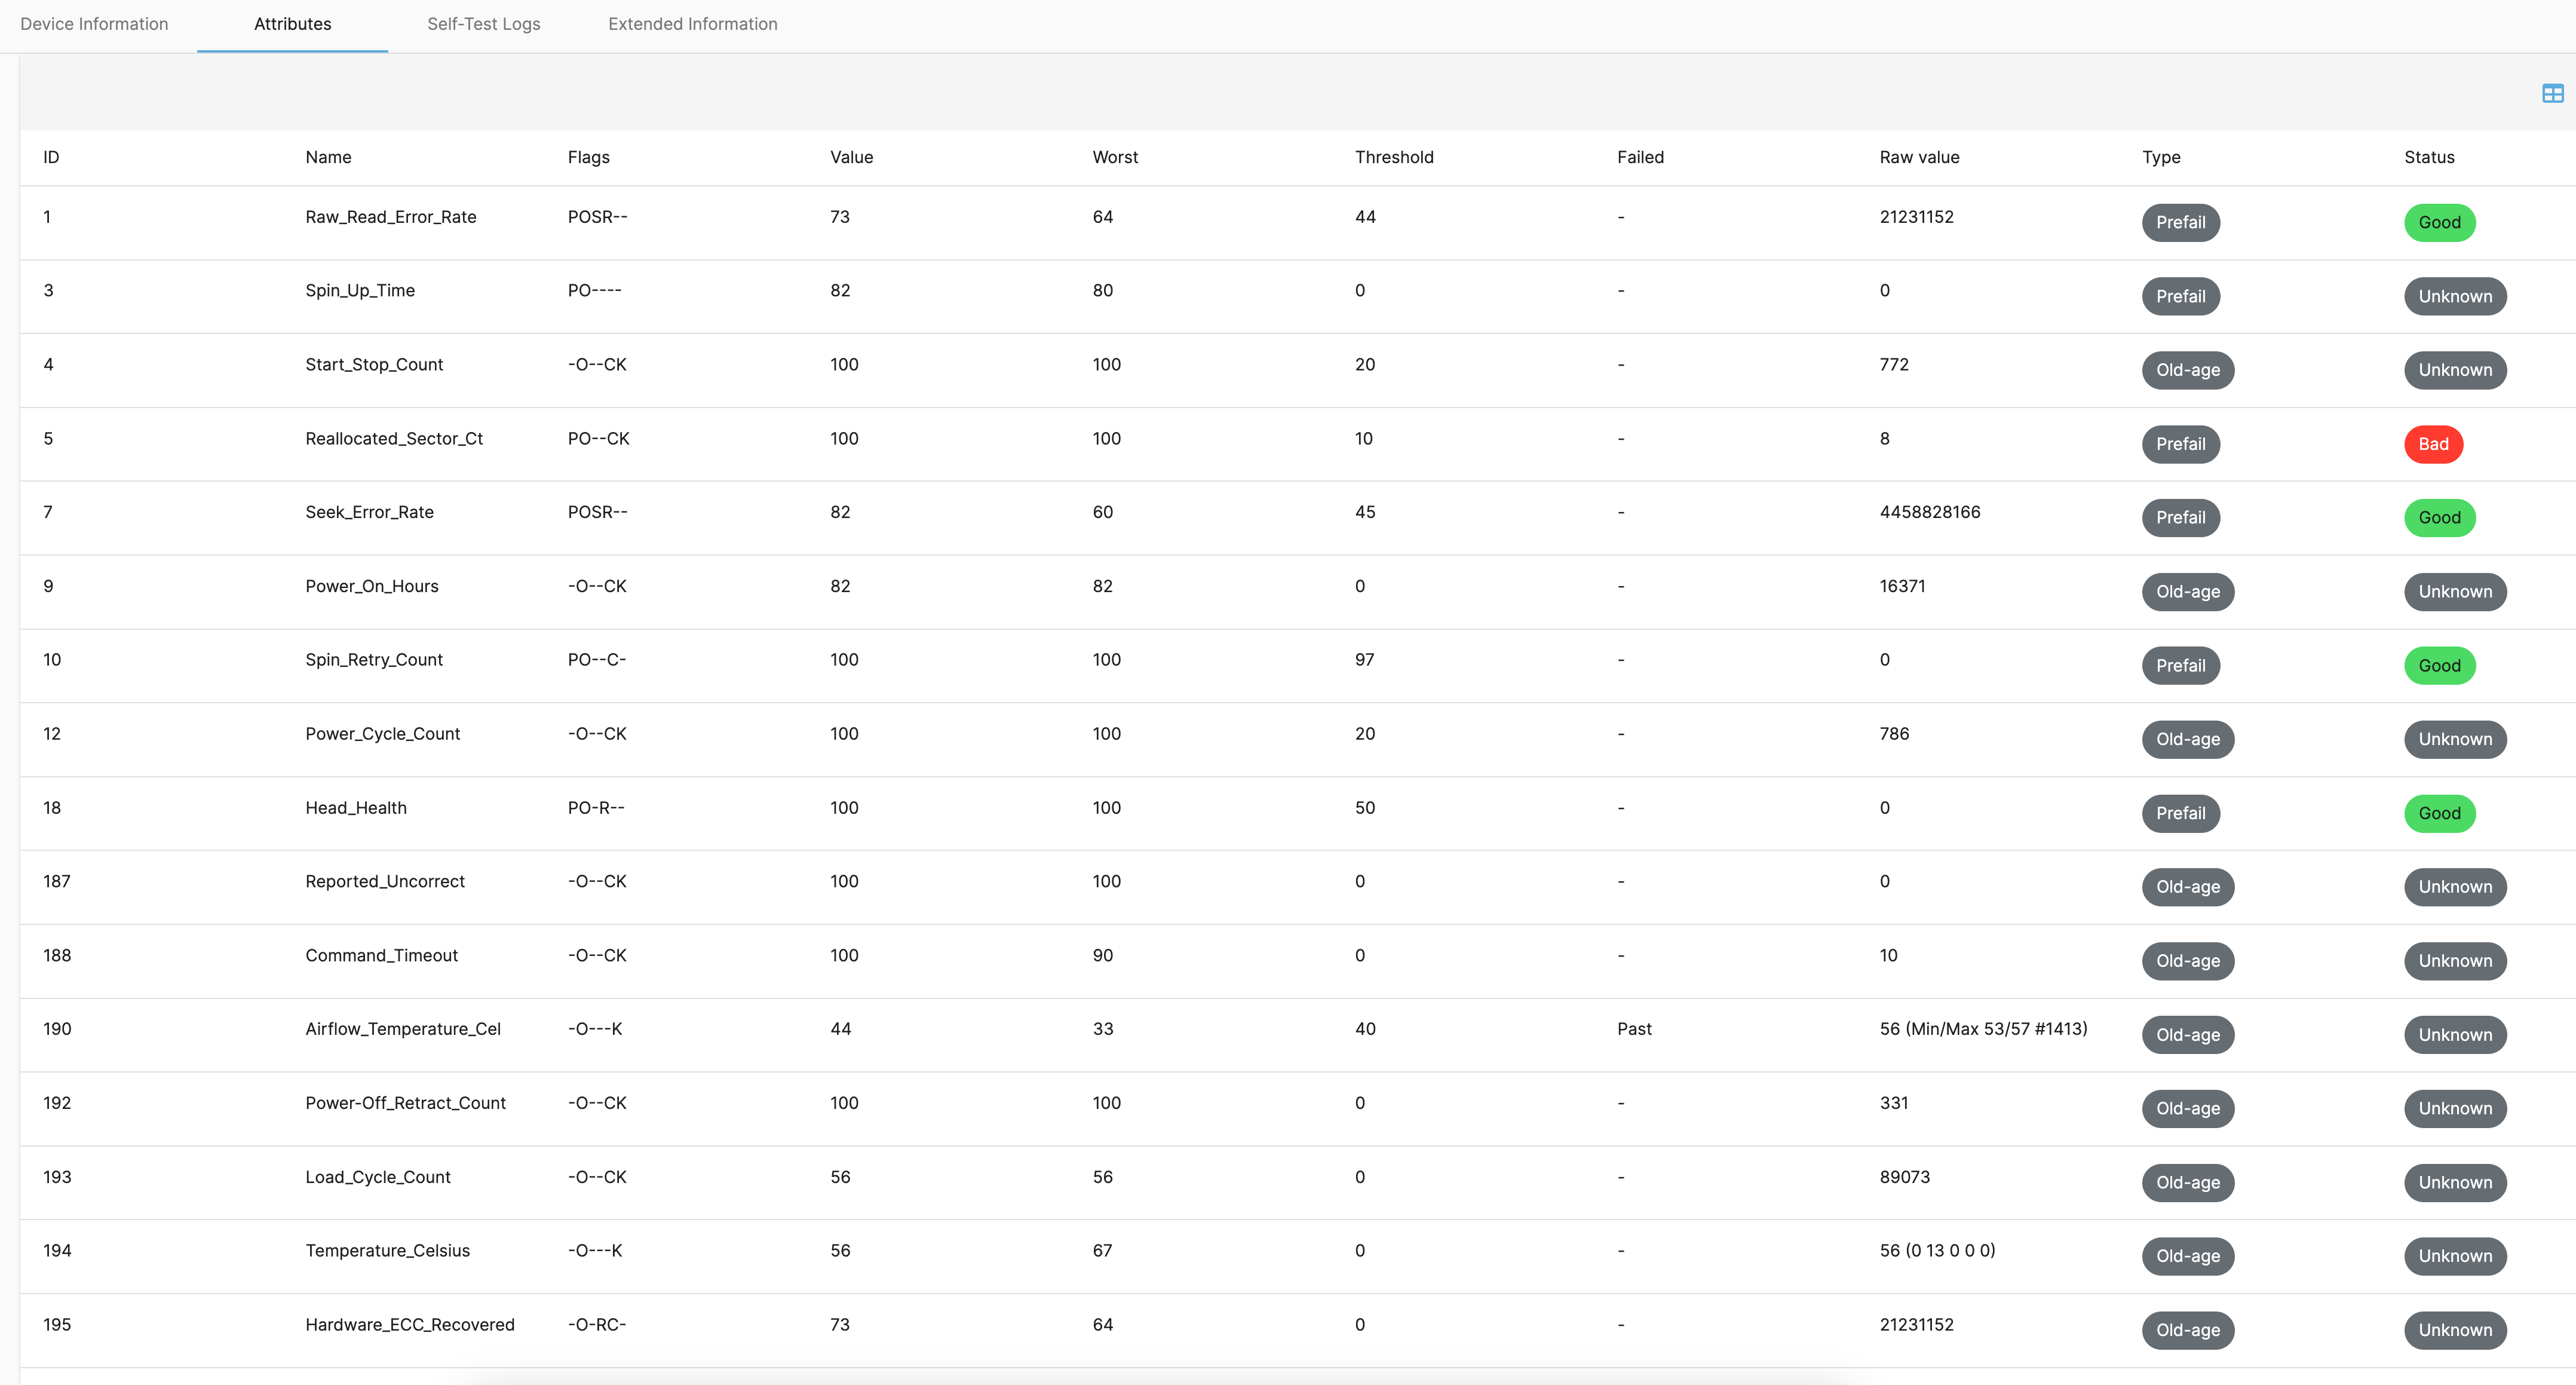Select the Power_Cycle_Count name cell
The image size is (2576, 1385).
[383, 733]
